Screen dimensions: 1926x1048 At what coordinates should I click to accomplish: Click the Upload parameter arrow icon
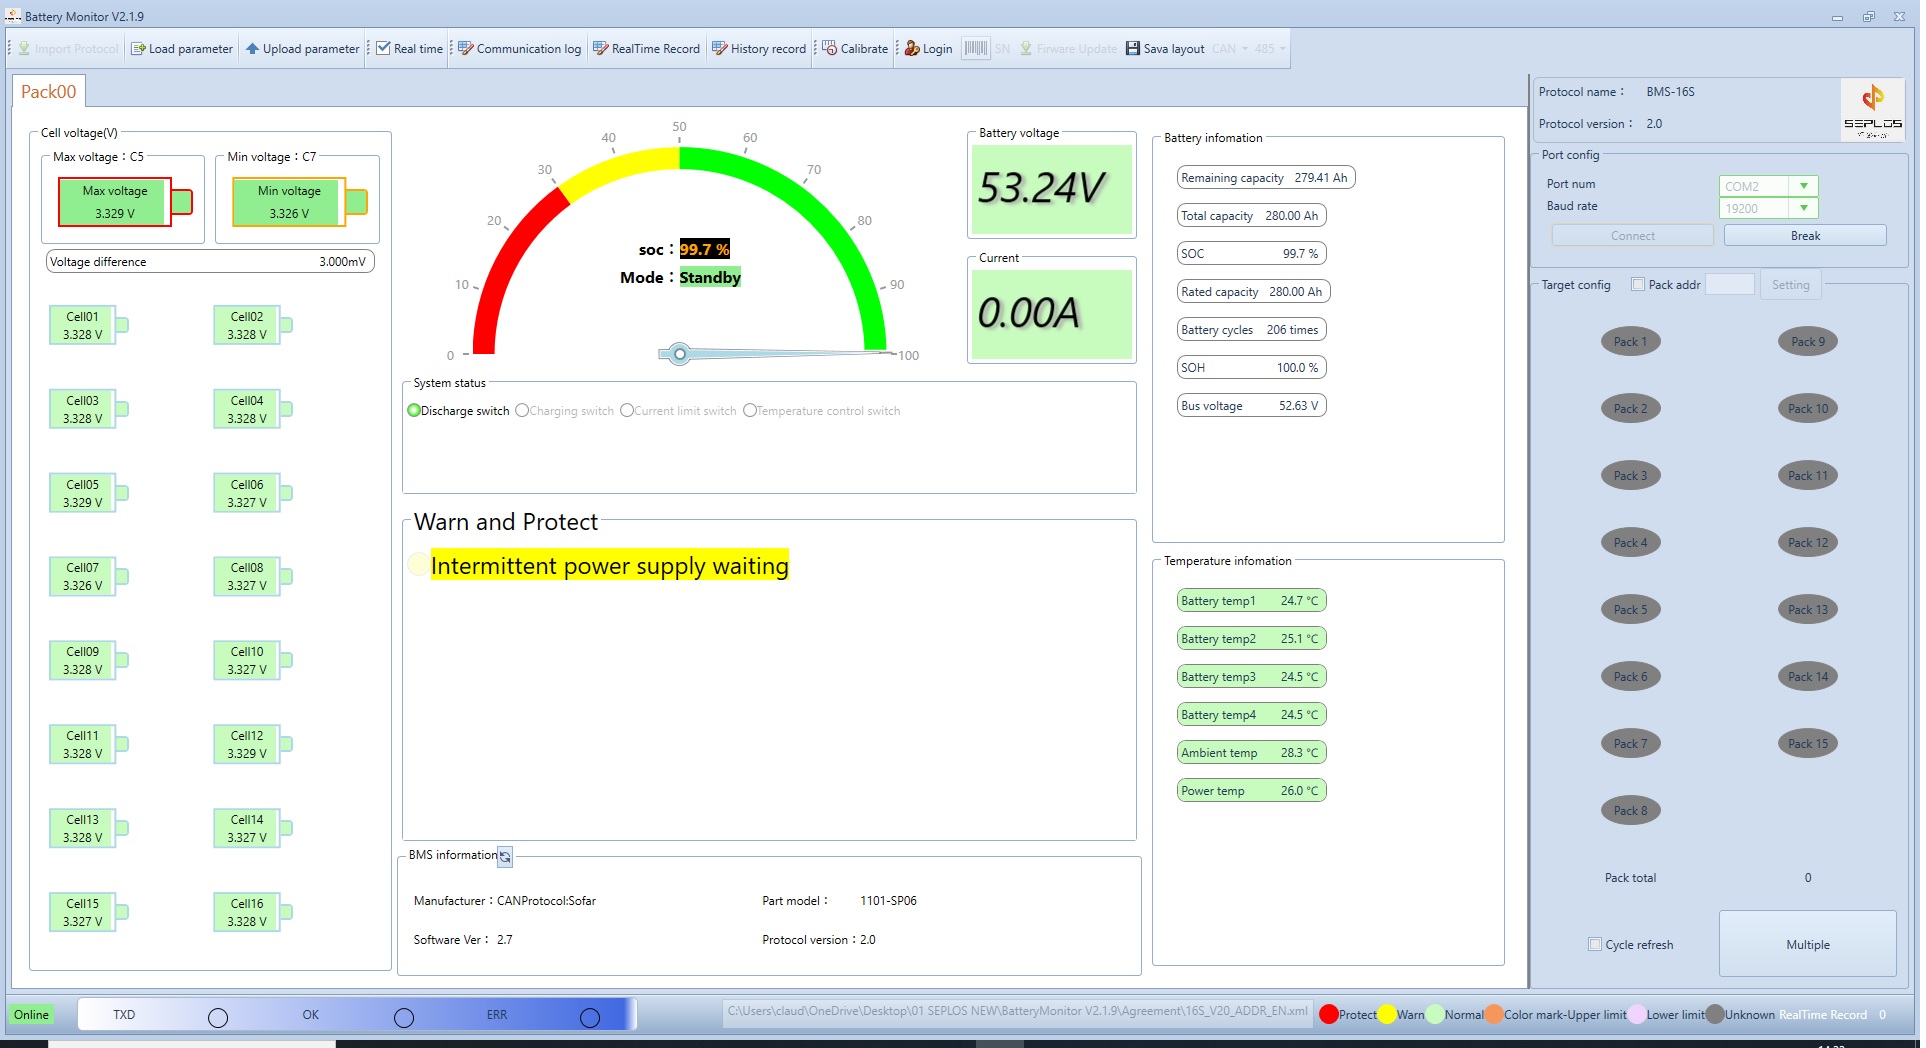click(x=253, y=49)
